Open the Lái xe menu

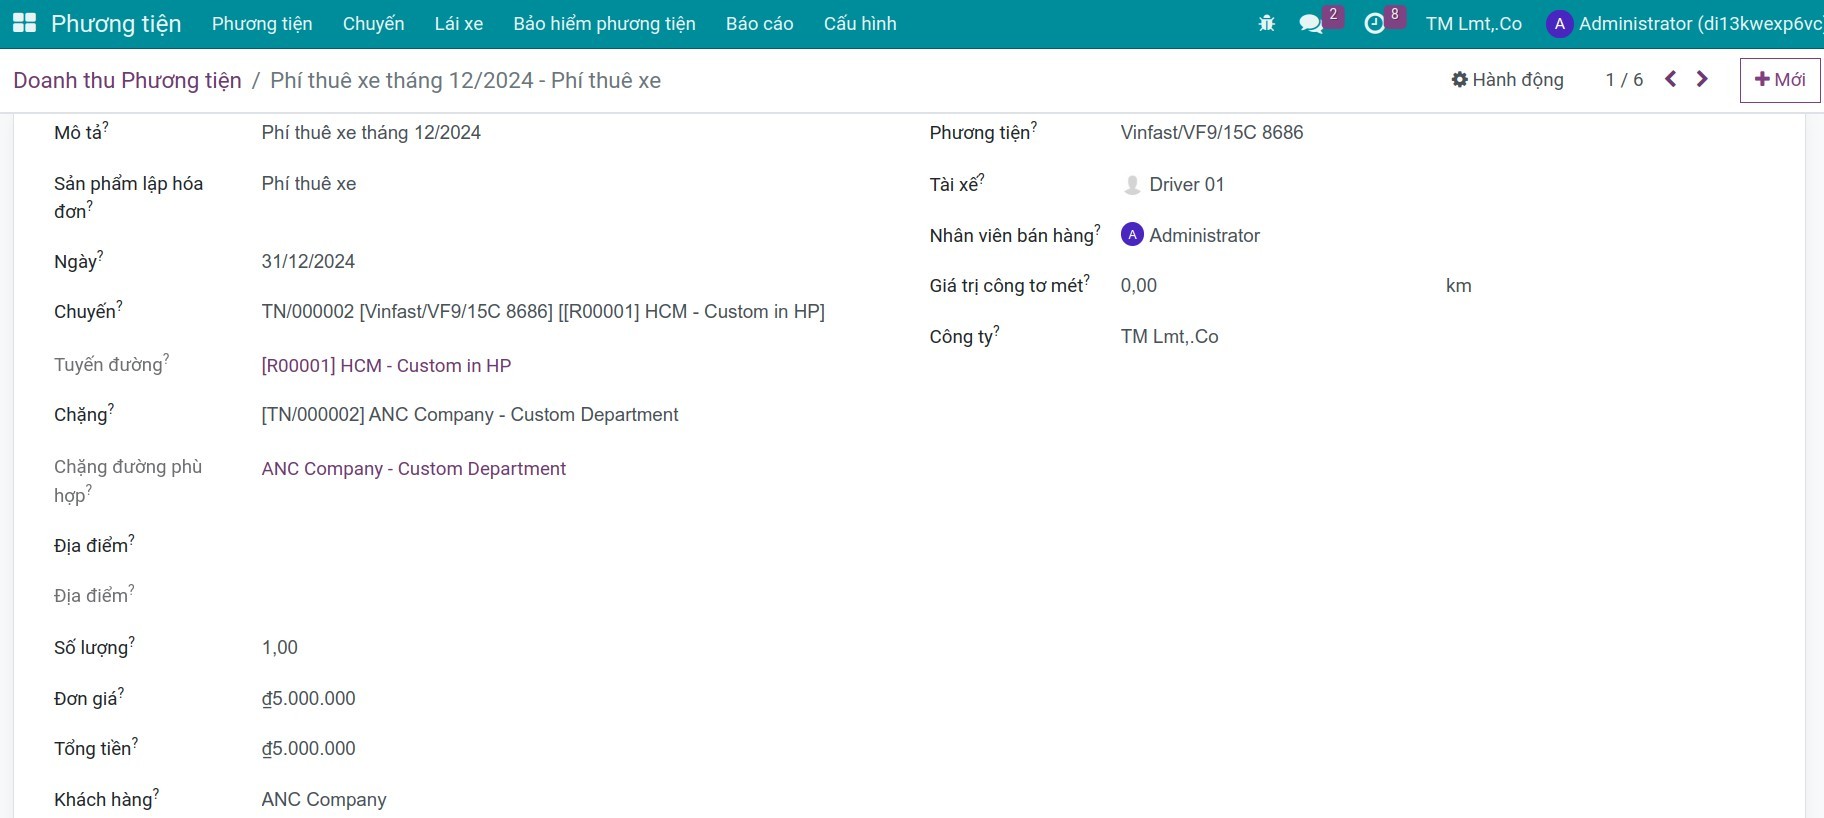459,24
